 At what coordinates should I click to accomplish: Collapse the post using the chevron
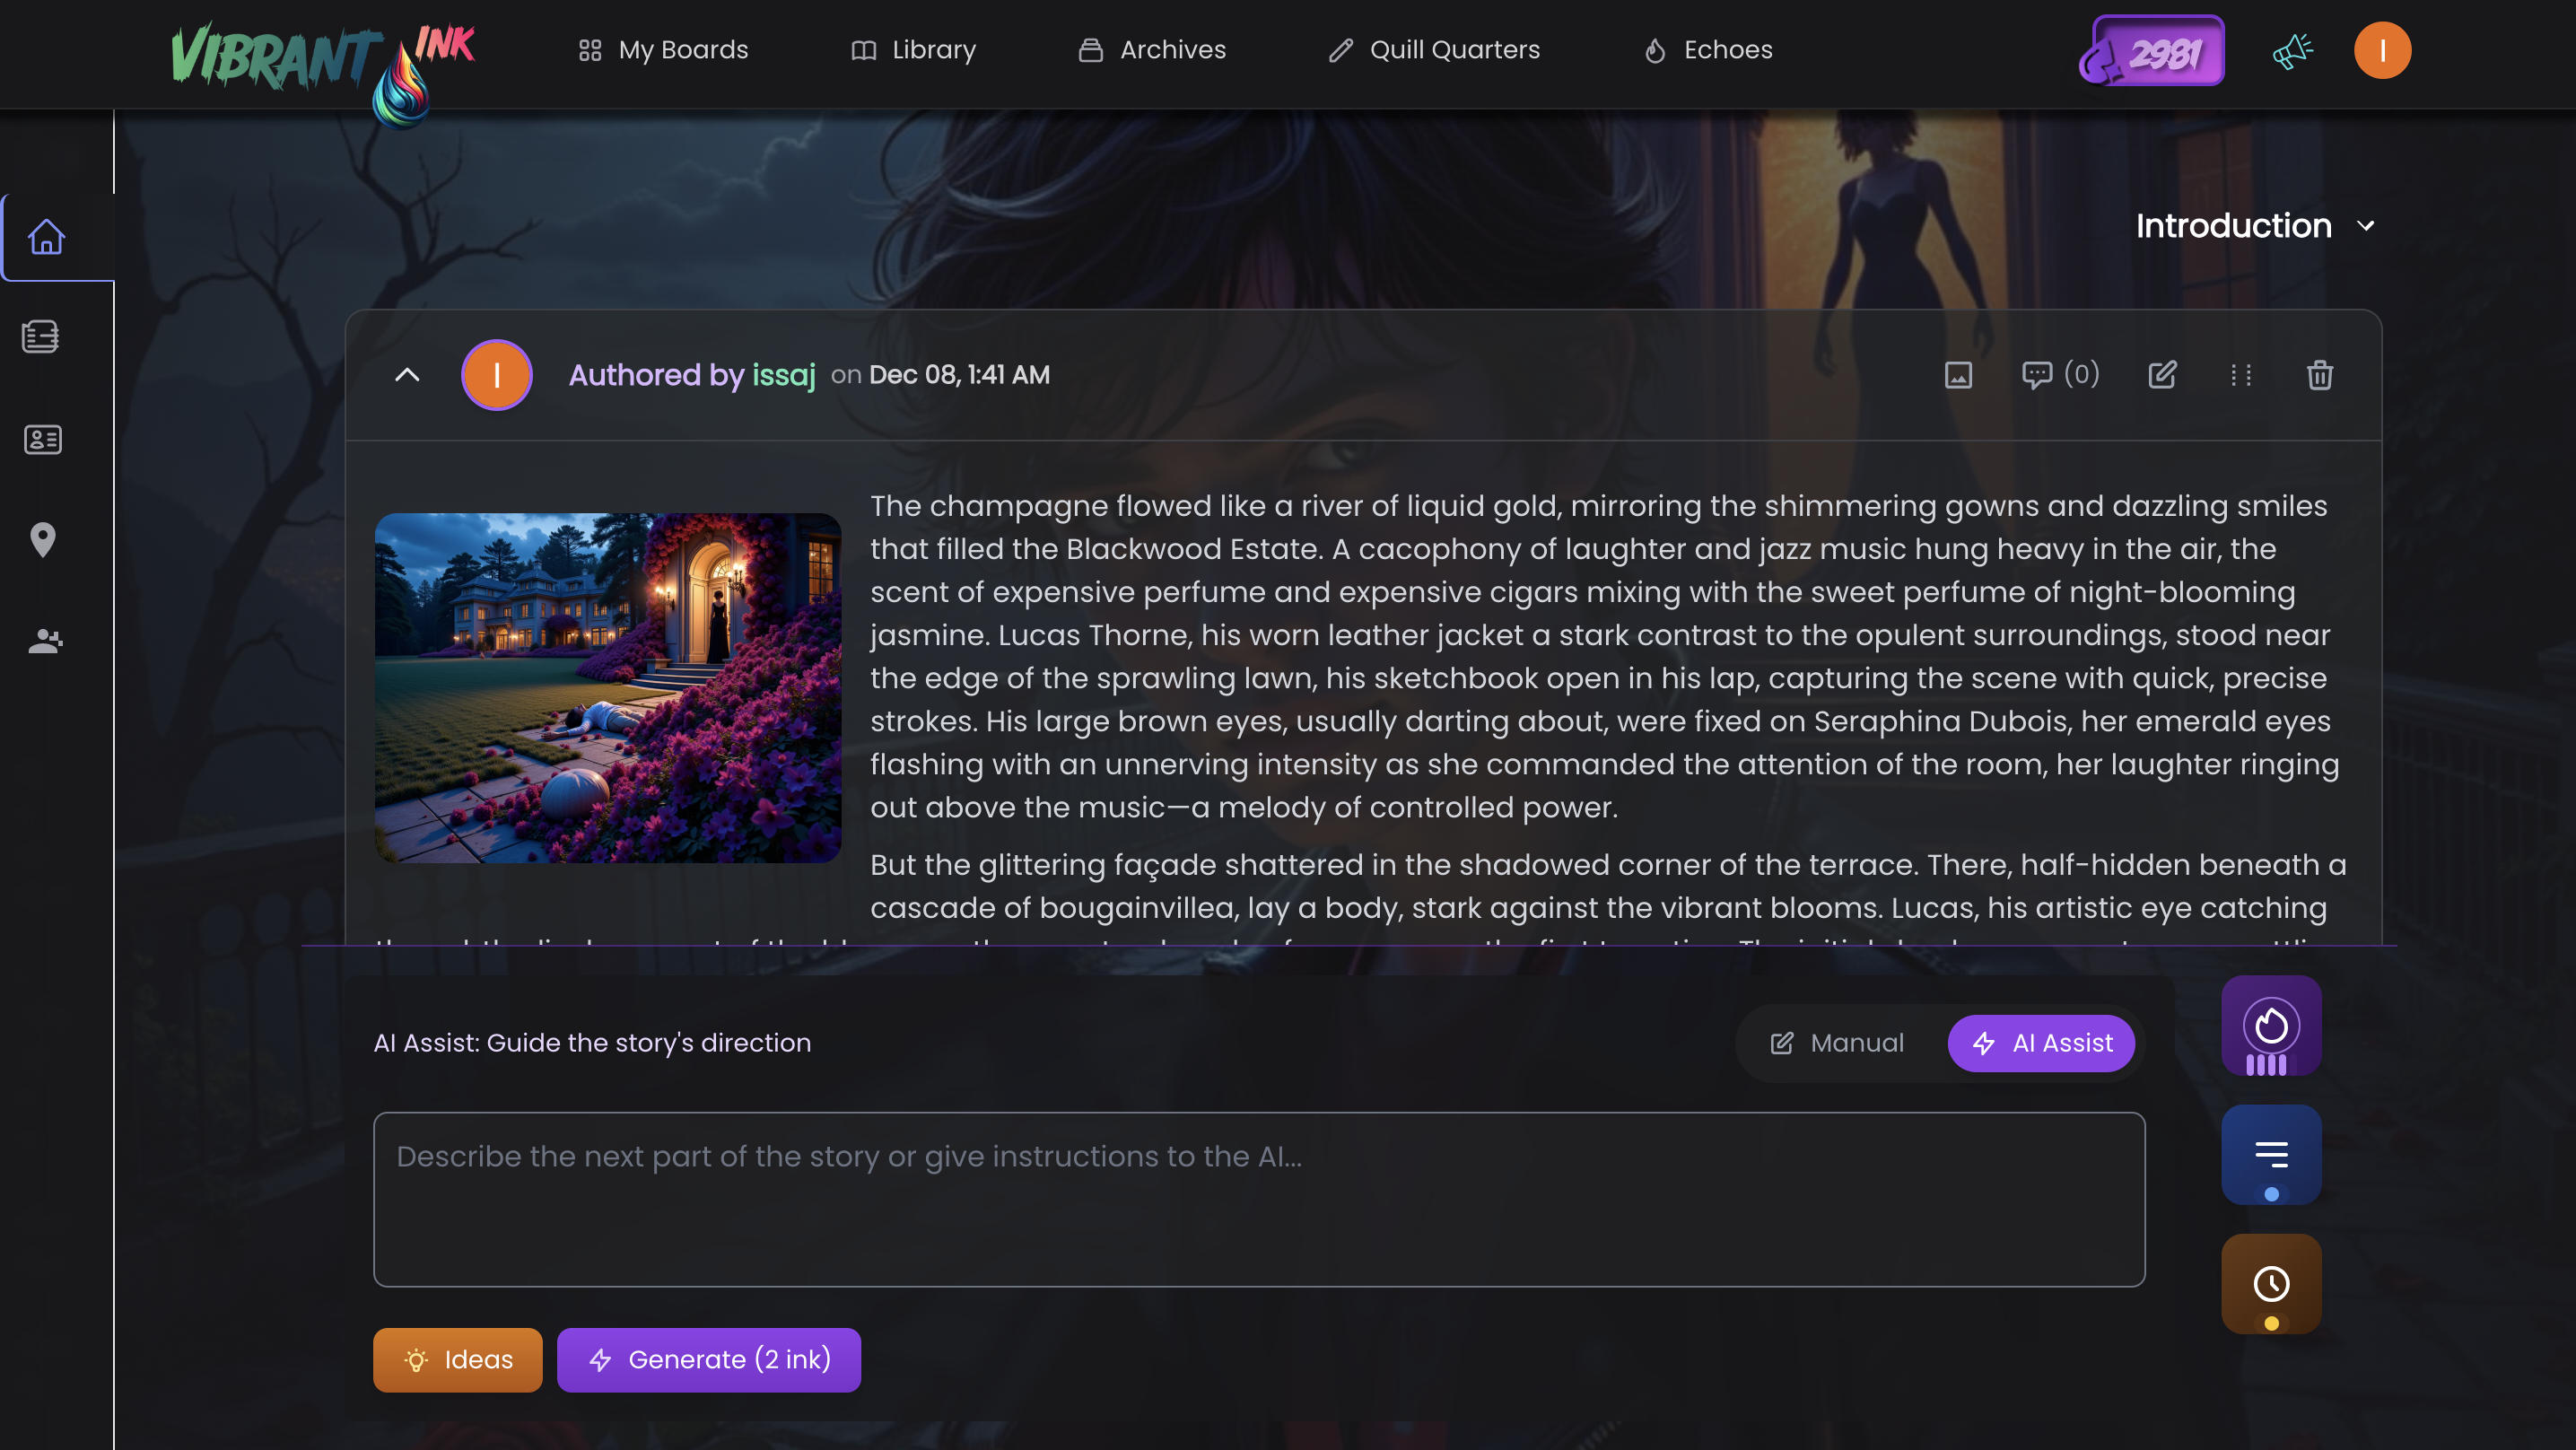coord(407,375)
